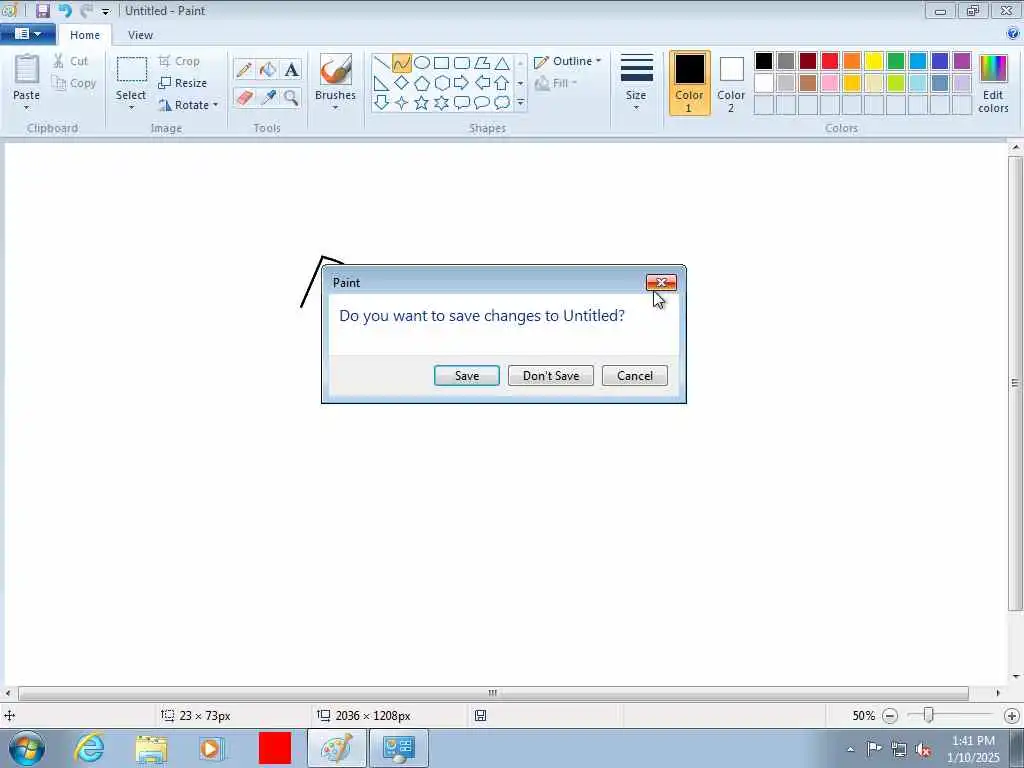Open Windows Media Player from taskbar
Screen dimensions: 1024x768
click(x=212, y=748)
